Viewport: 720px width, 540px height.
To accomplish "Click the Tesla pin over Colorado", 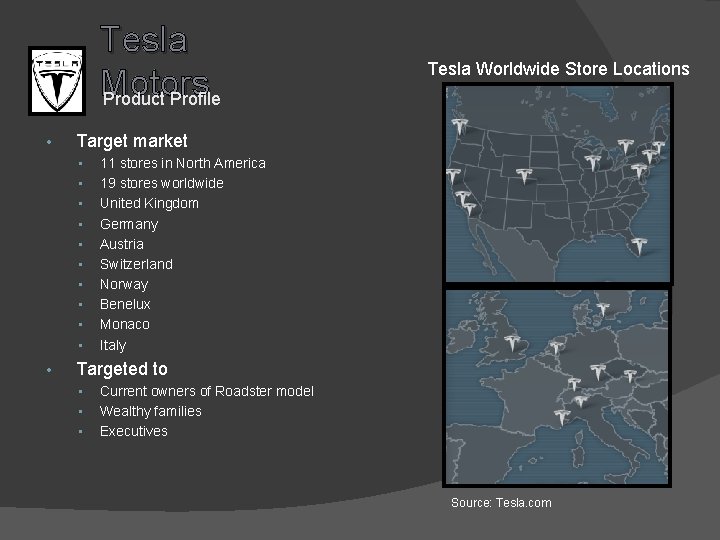I will click(x=523, y=176).
